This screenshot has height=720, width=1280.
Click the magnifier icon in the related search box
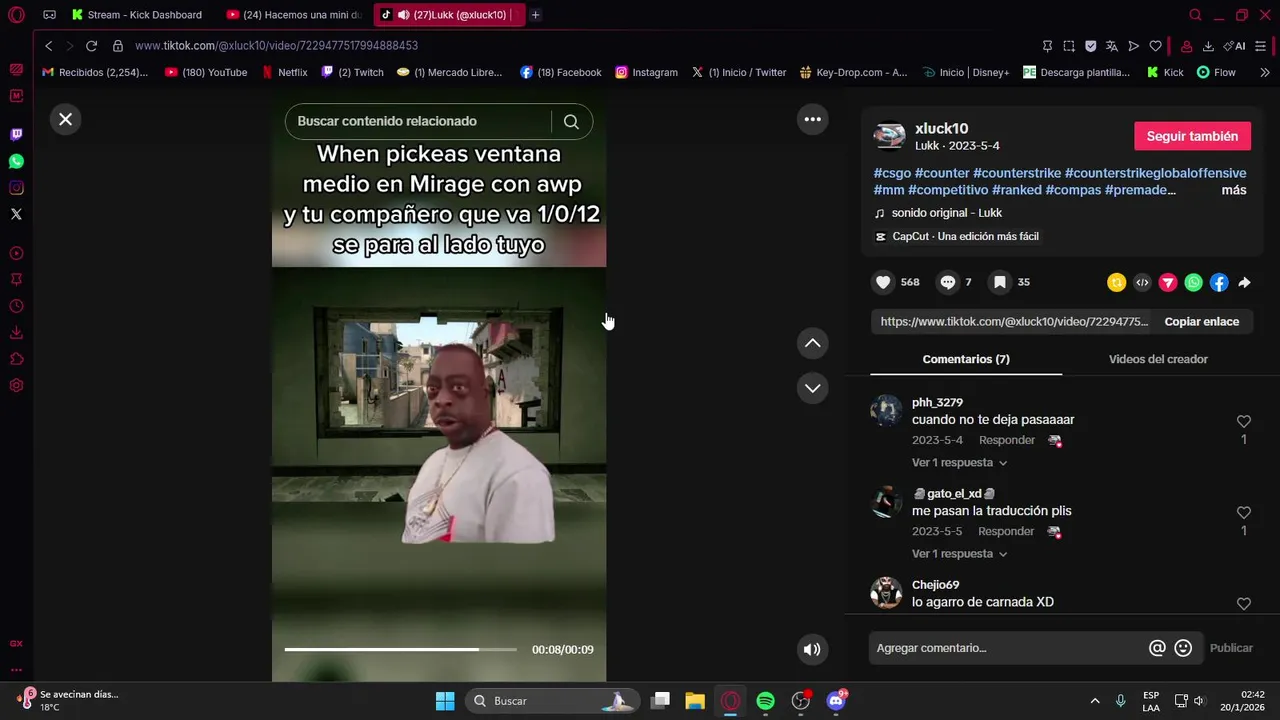coord(571,121)
